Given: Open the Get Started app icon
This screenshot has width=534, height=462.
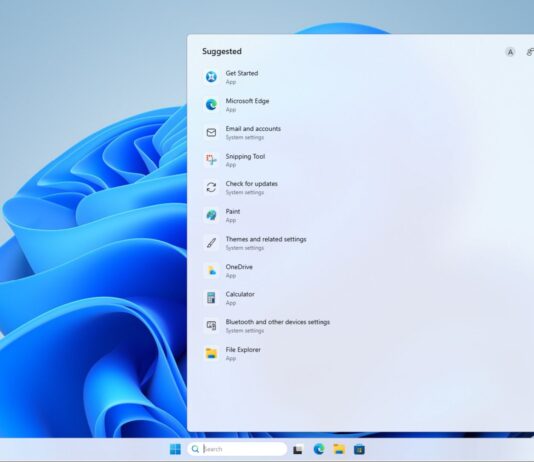Looking at the screenshot, I should [211, 77].
